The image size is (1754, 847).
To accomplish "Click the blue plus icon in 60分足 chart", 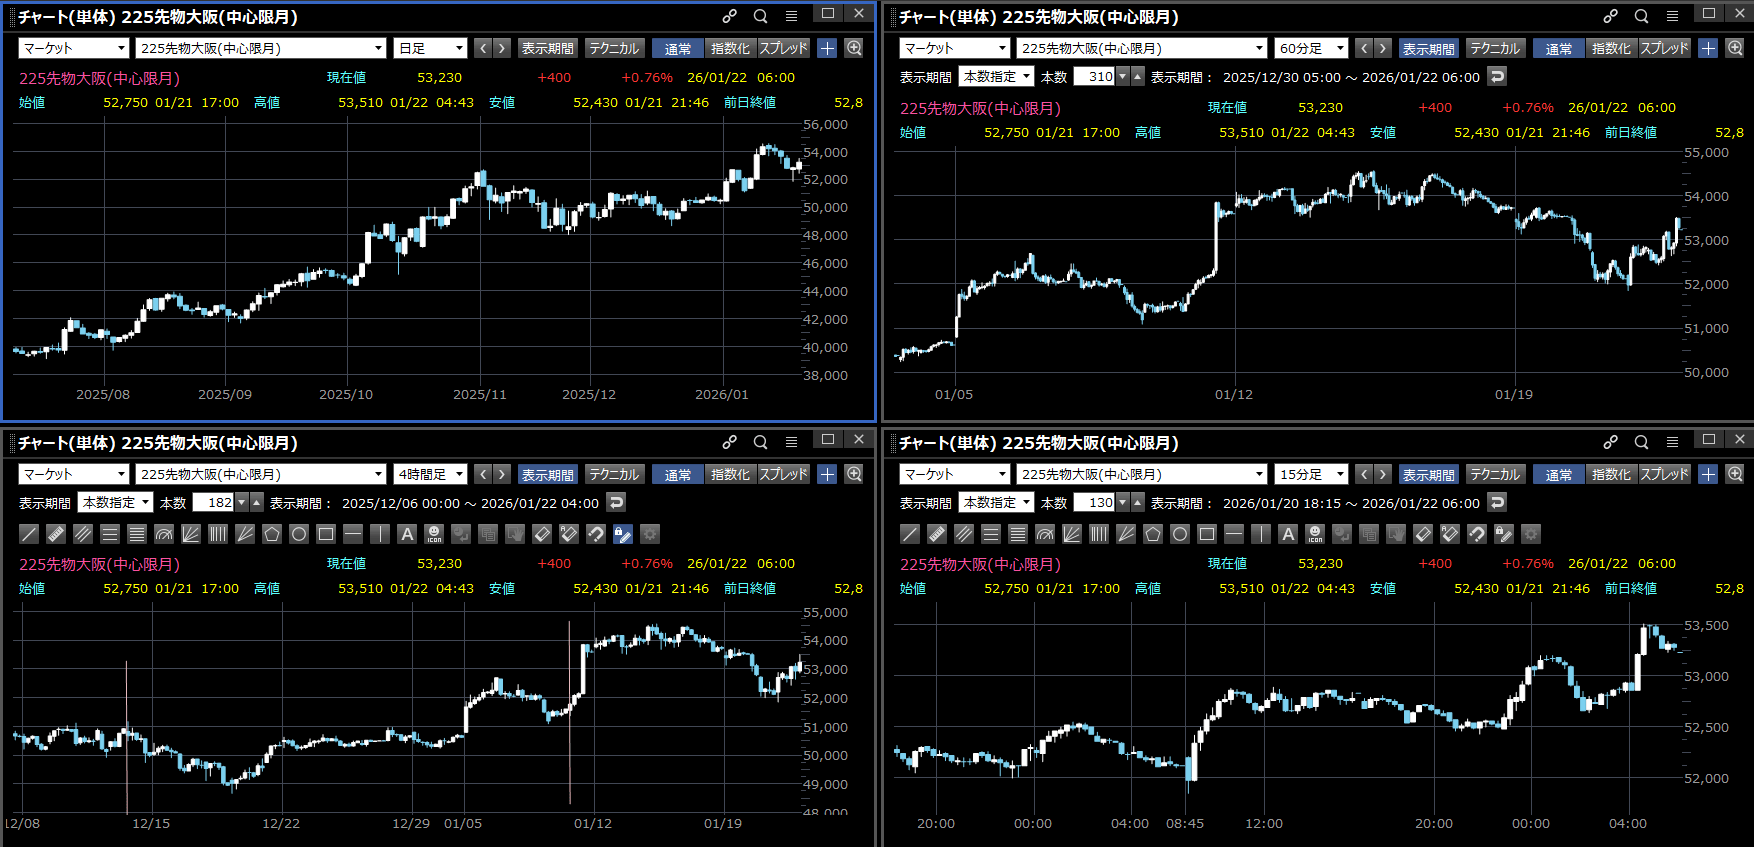I will (1708, 48).
